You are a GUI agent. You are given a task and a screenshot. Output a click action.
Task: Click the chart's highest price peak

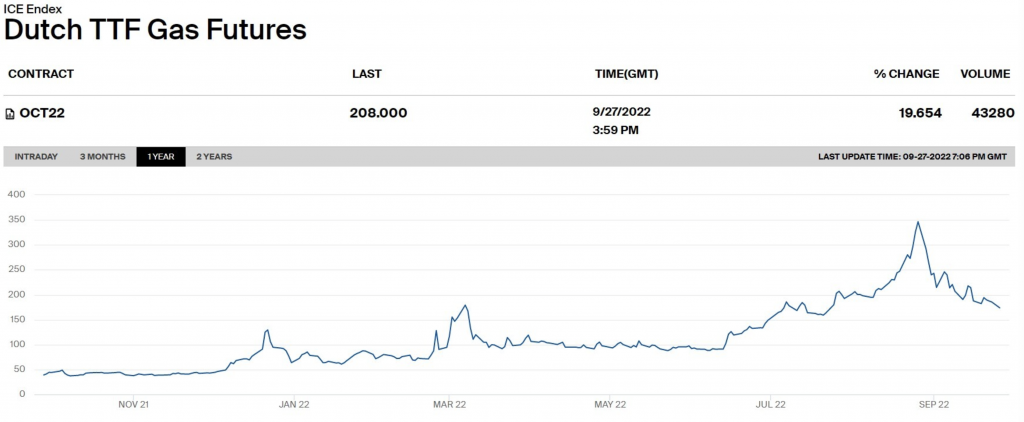[917, 222]
